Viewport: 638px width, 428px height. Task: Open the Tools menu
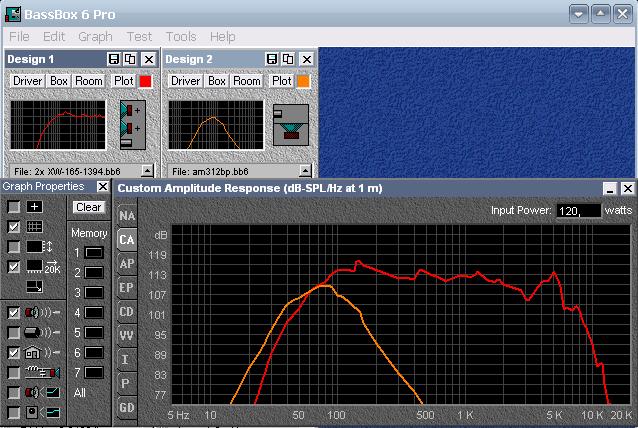(x=181, y=36)
